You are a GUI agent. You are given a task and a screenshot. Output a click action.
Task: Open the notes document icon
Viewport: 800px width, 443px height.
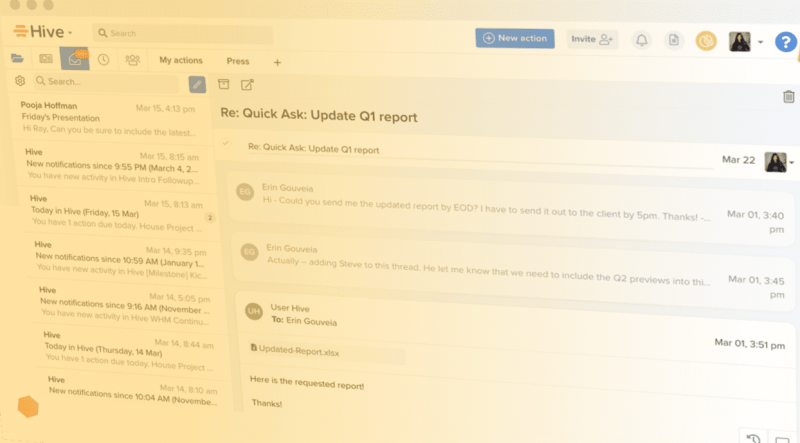[x=674, y=40]
